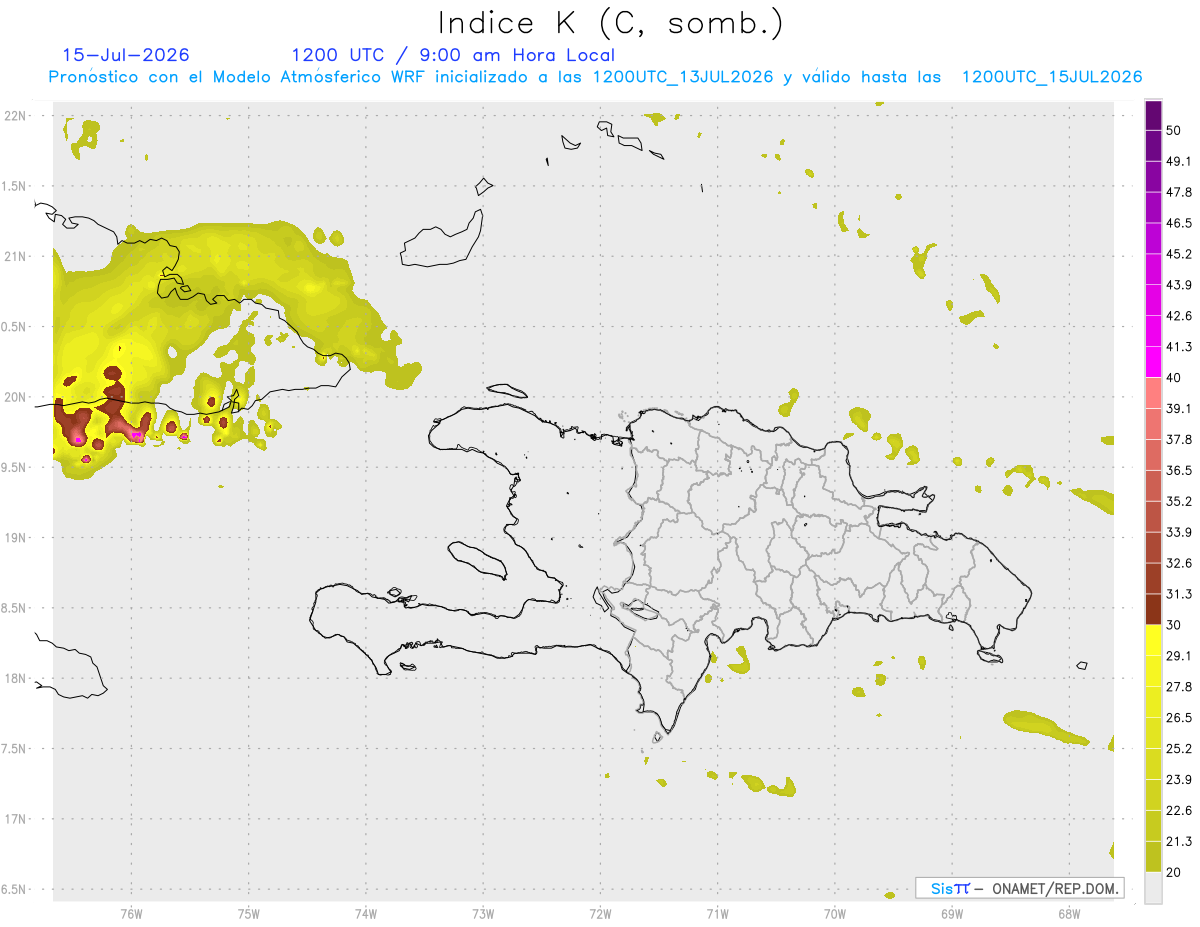Click the '76W' longitude axis label
Image resolution: width=1200 pixels, height=927 pixels.
(x=131, y=914)
